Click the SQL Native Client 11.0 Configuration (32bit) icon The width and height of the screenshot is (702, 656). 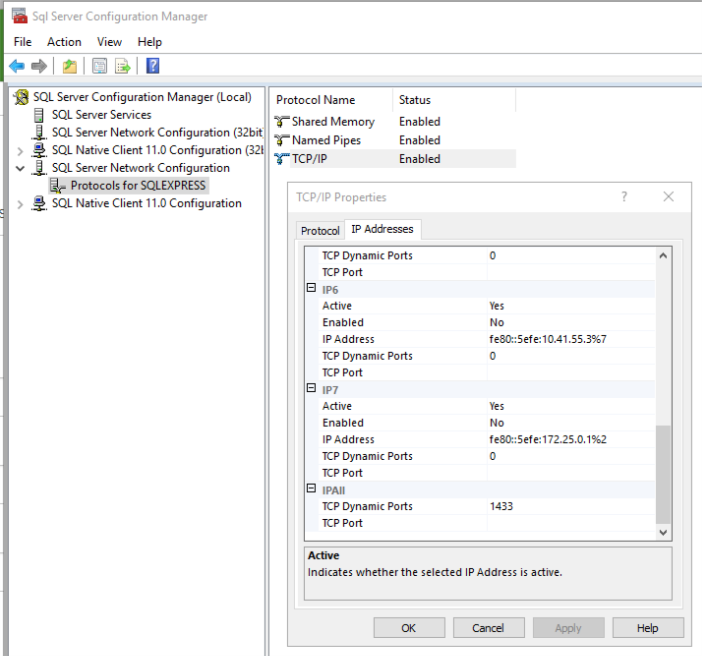point(39,150)
